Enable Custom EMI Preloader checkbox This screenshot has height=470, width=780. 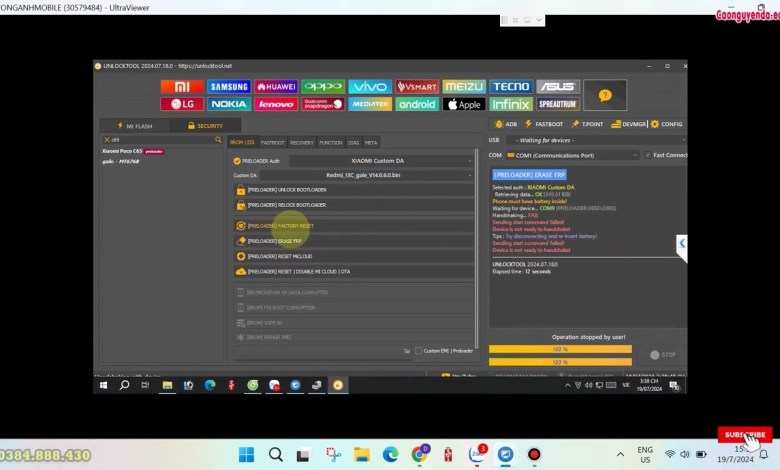(418, 351)
